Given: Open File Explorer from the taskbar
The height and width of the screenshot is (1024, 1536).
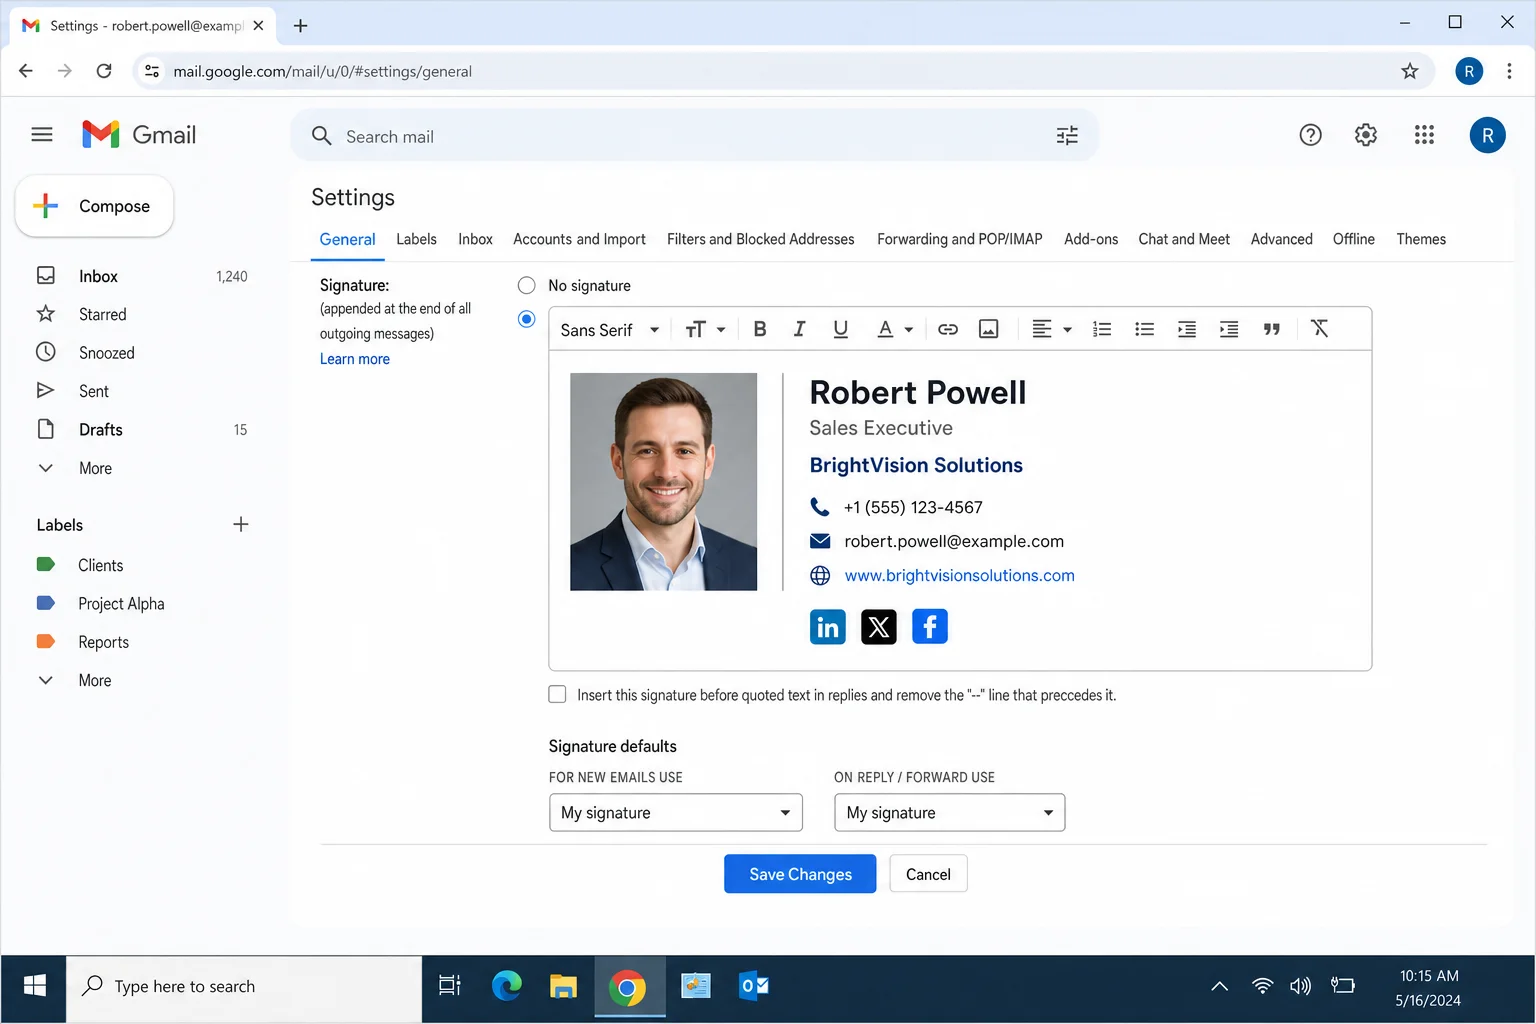Looking at the screenshot, I should pos(564,987).
